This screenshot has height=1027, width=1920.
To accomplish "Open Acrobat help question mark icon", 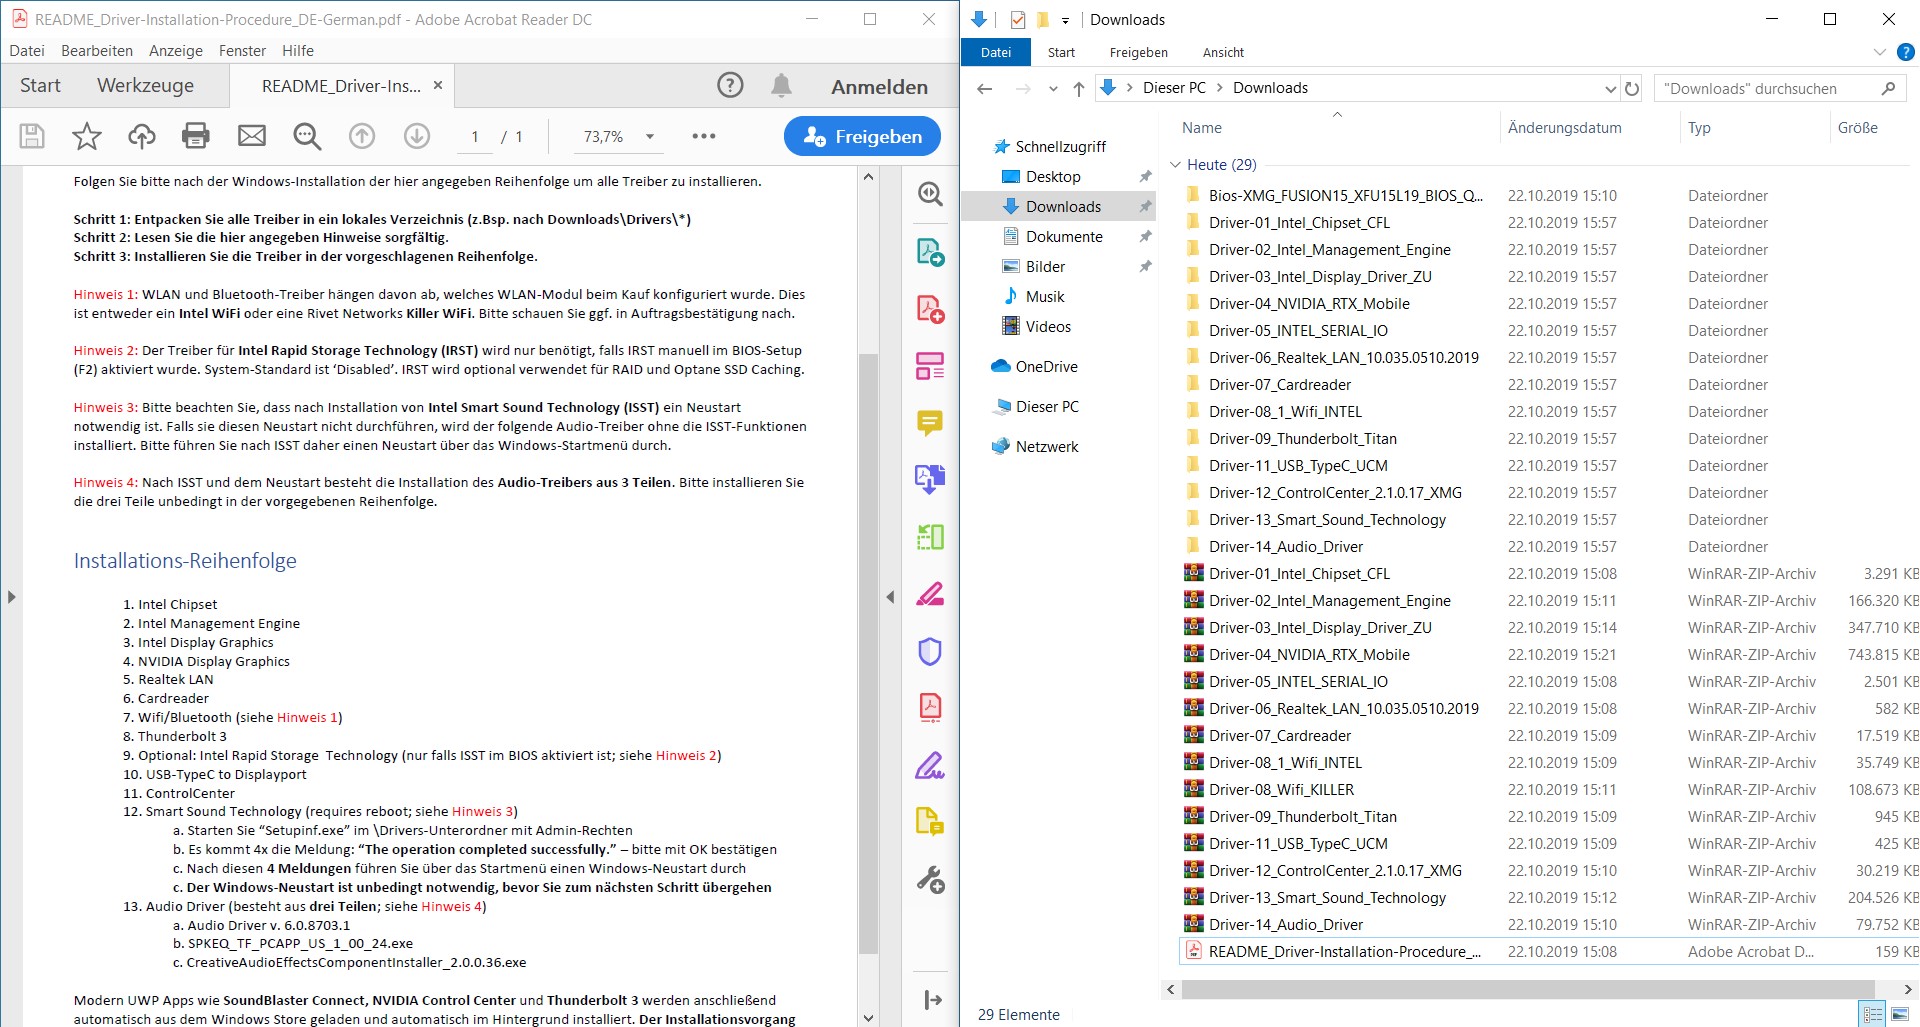I will pos(731,85).
